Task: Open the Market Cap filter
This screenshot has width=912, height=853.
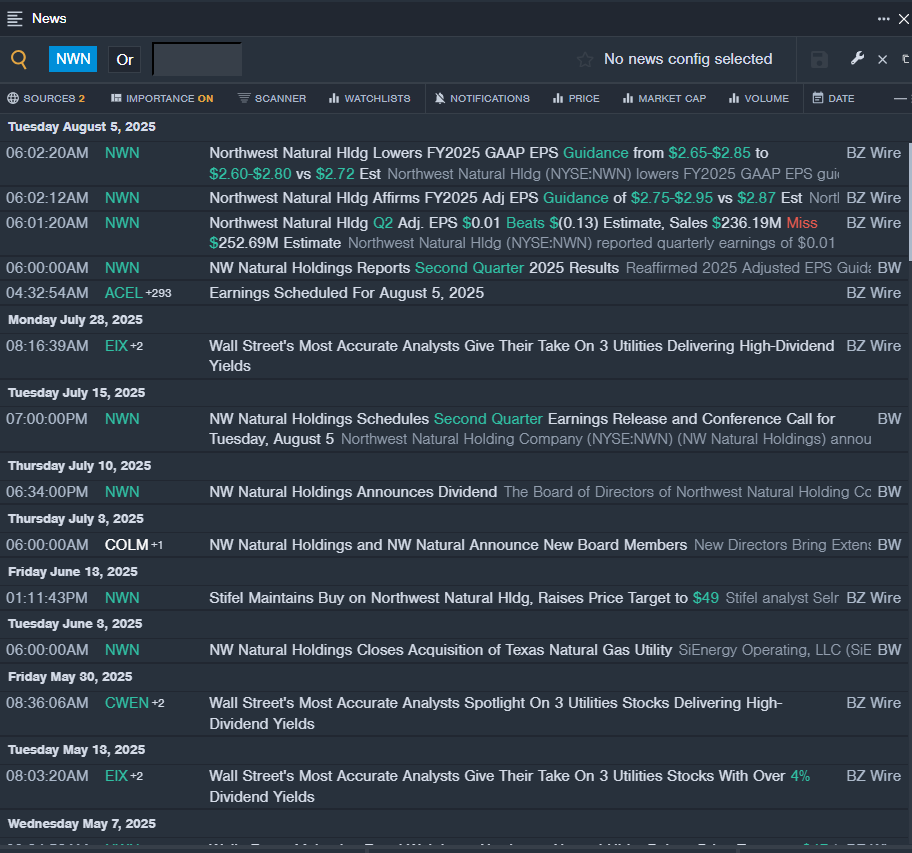Action: tap(664, 98)
